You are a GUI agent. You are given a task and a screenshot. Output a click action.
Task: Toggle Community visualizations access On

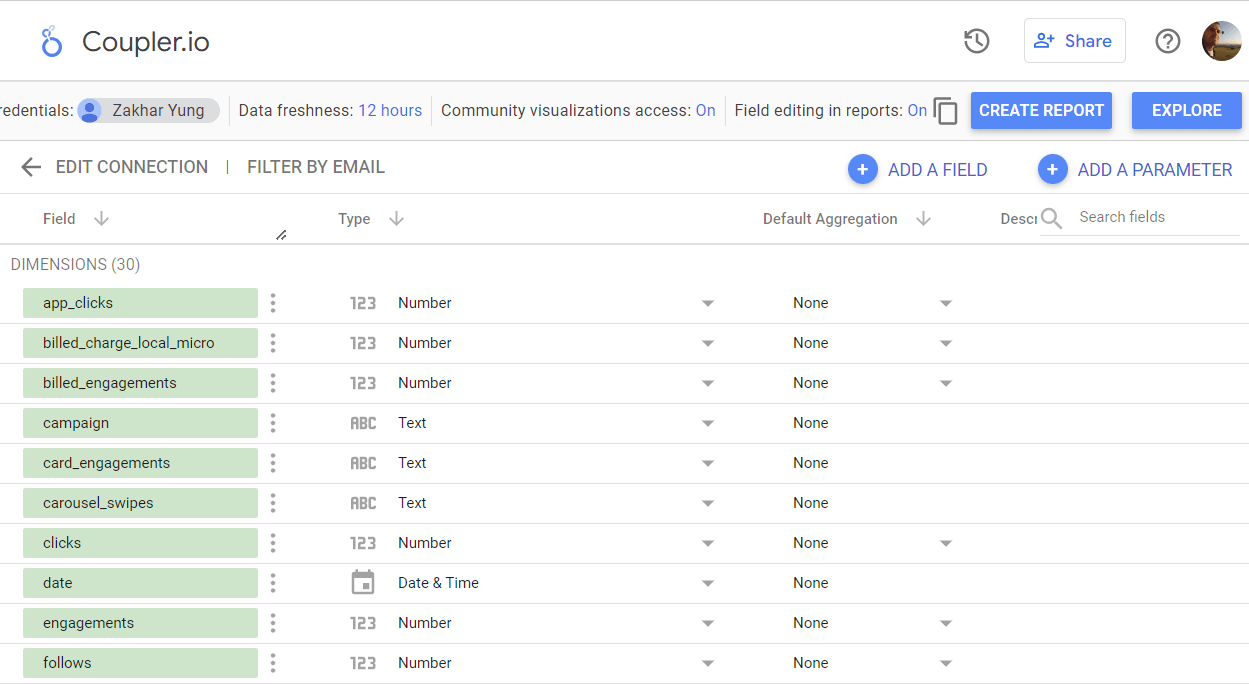pyautogui.click(x=706, y=111)
